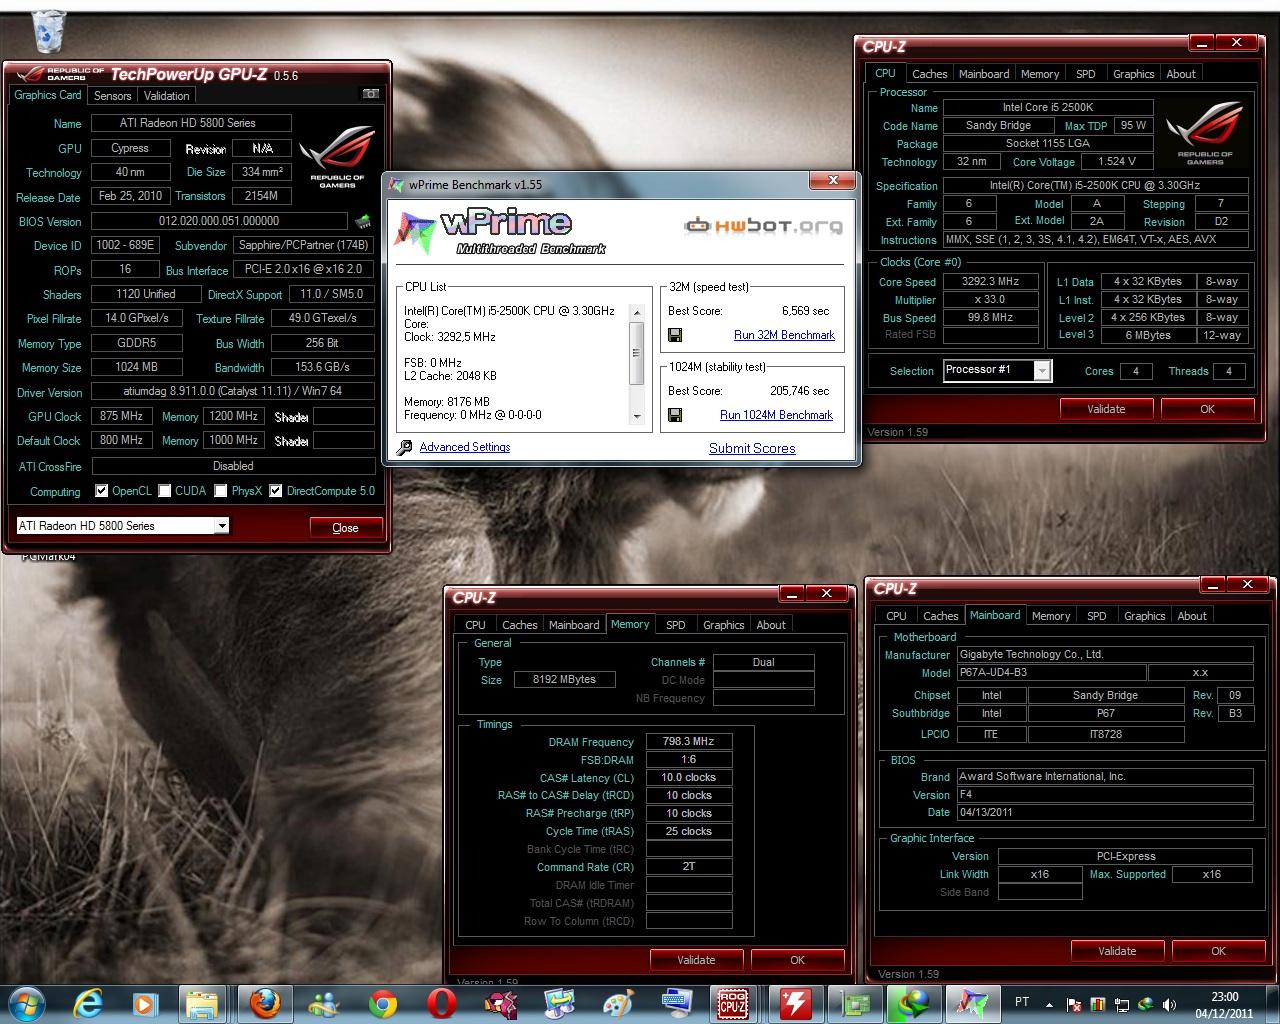Click the CPU List scrollbar thumb
Screen dimensions: 1280x1024
coord(637,352)
